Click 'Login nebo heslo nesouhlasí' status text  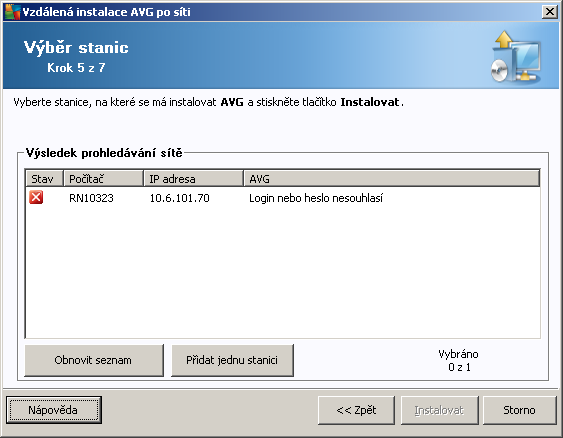316,198
